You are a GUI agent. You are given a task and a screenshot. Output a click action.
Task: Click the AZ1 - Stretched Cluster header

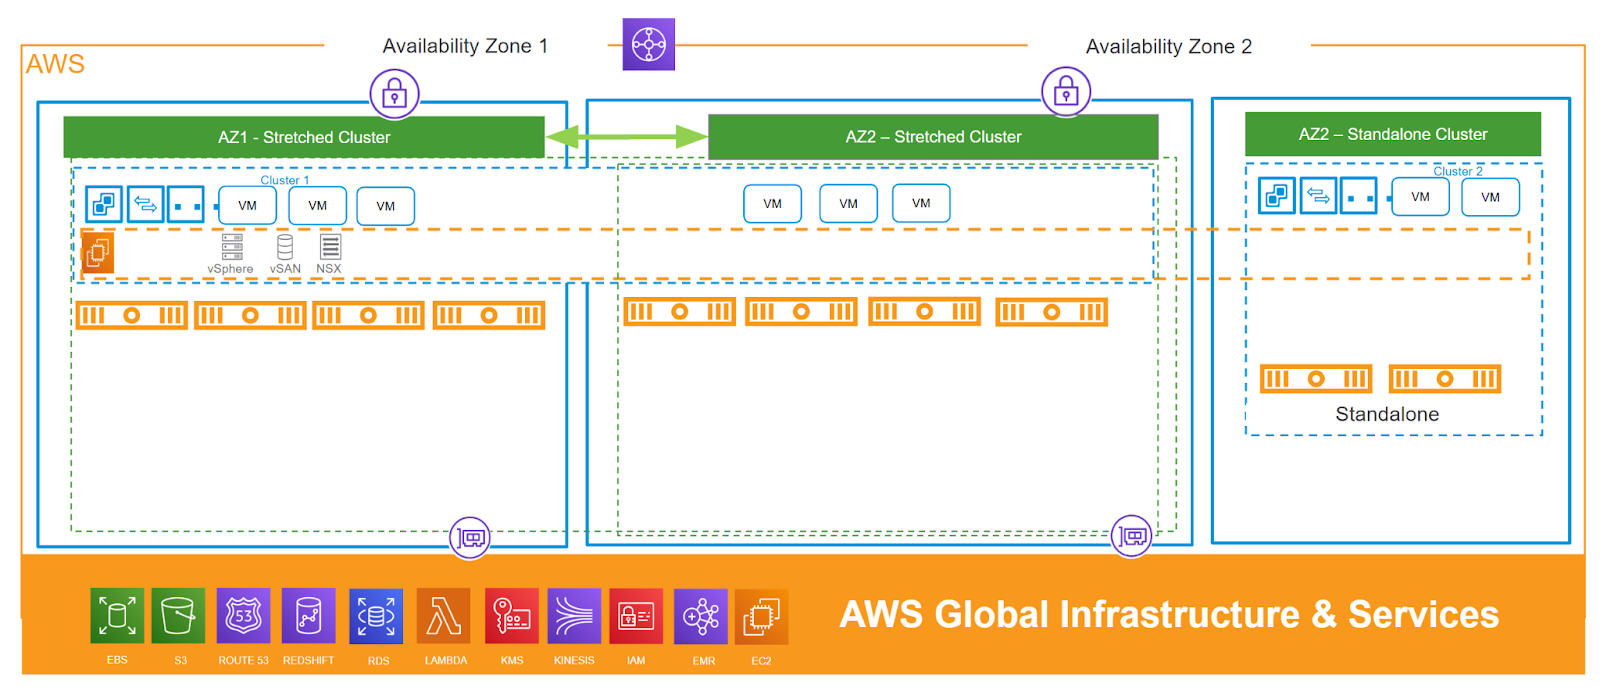point(304,137)
